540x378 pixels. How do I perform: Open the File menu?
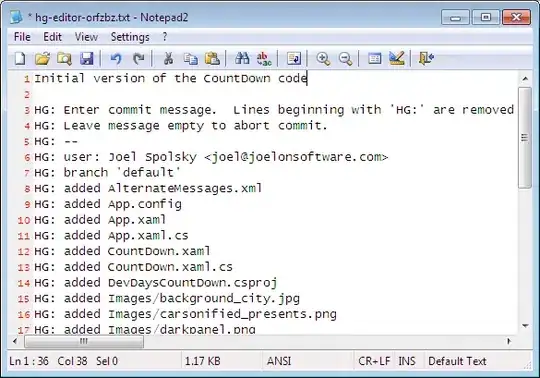click(x=22, y=36)
